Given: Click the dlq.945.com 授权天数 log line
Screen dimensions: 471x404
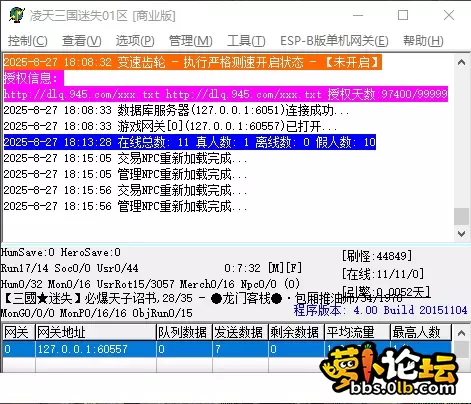Looking at the screenshot, I should pos(226,94).
